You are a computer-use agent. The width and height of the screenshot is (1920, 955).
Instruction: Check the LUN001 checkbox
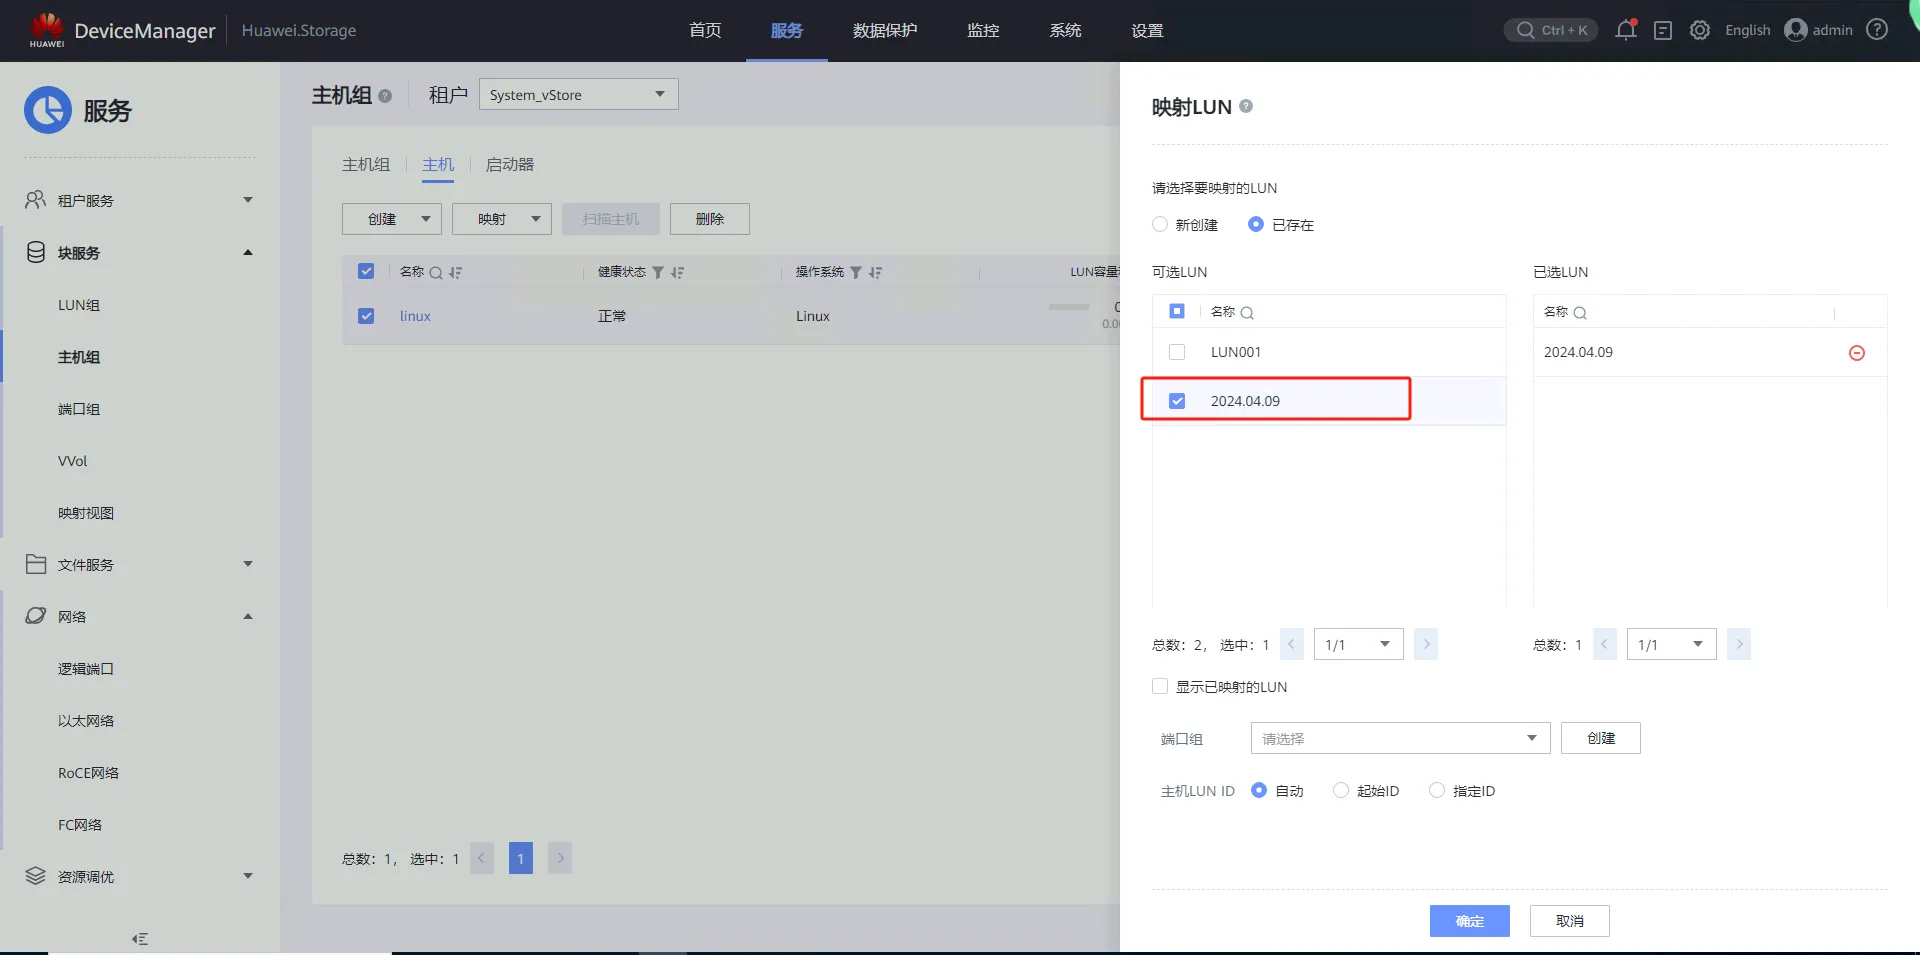tap(1177, 352)
